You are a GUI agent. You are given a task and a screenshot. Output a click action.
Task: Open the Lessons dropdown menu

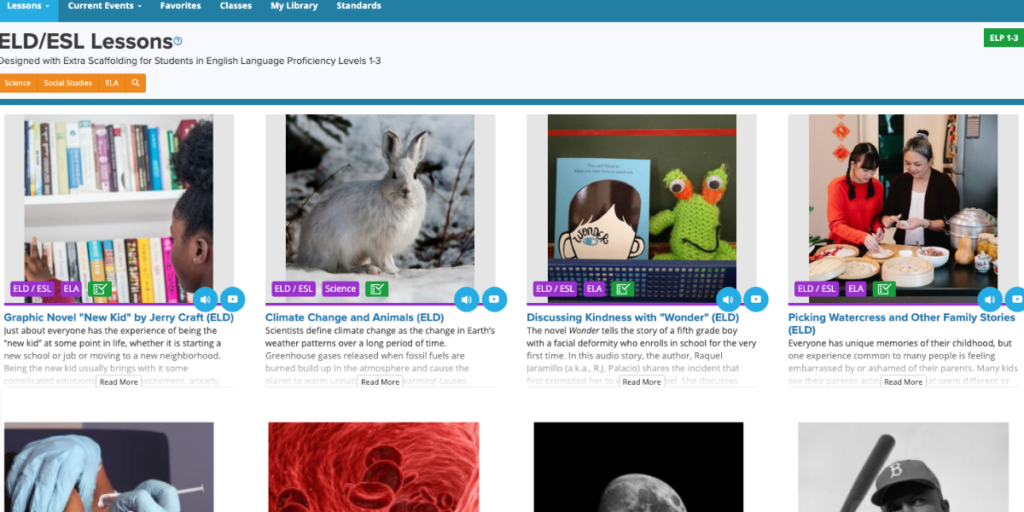pyautogui.click(x=28, y=7)
